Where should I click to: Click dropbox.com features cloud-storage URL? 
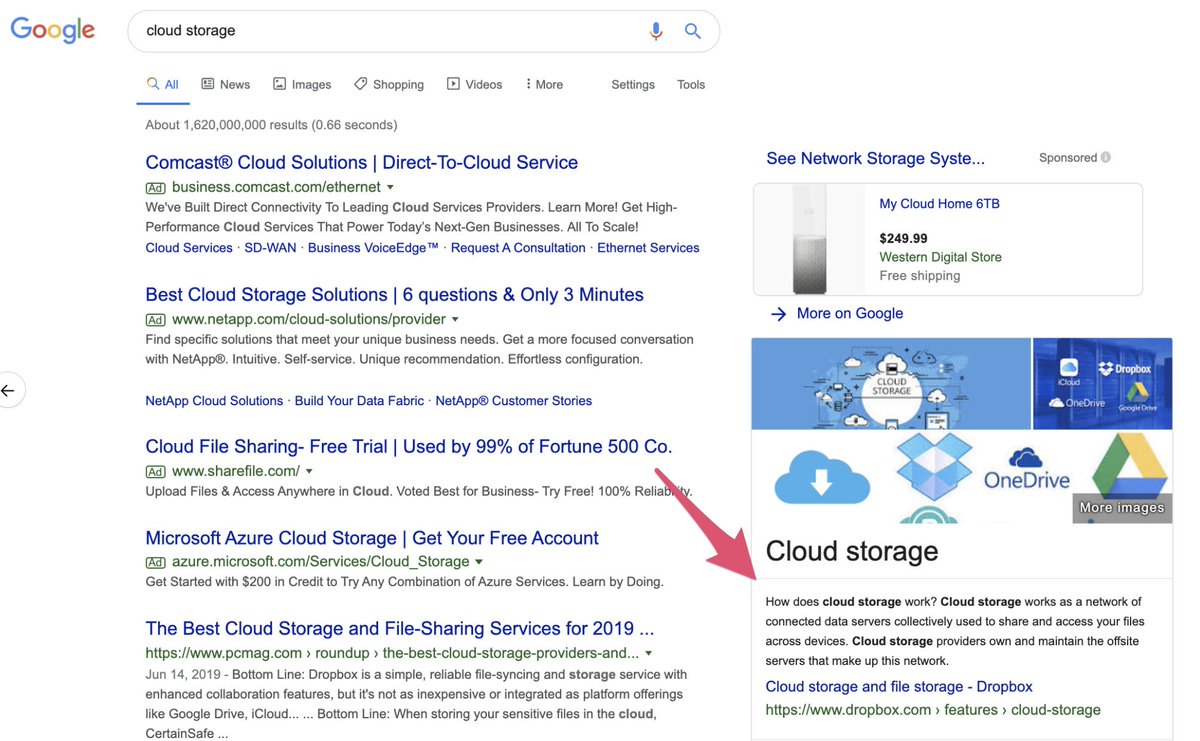tap(933, 710)
